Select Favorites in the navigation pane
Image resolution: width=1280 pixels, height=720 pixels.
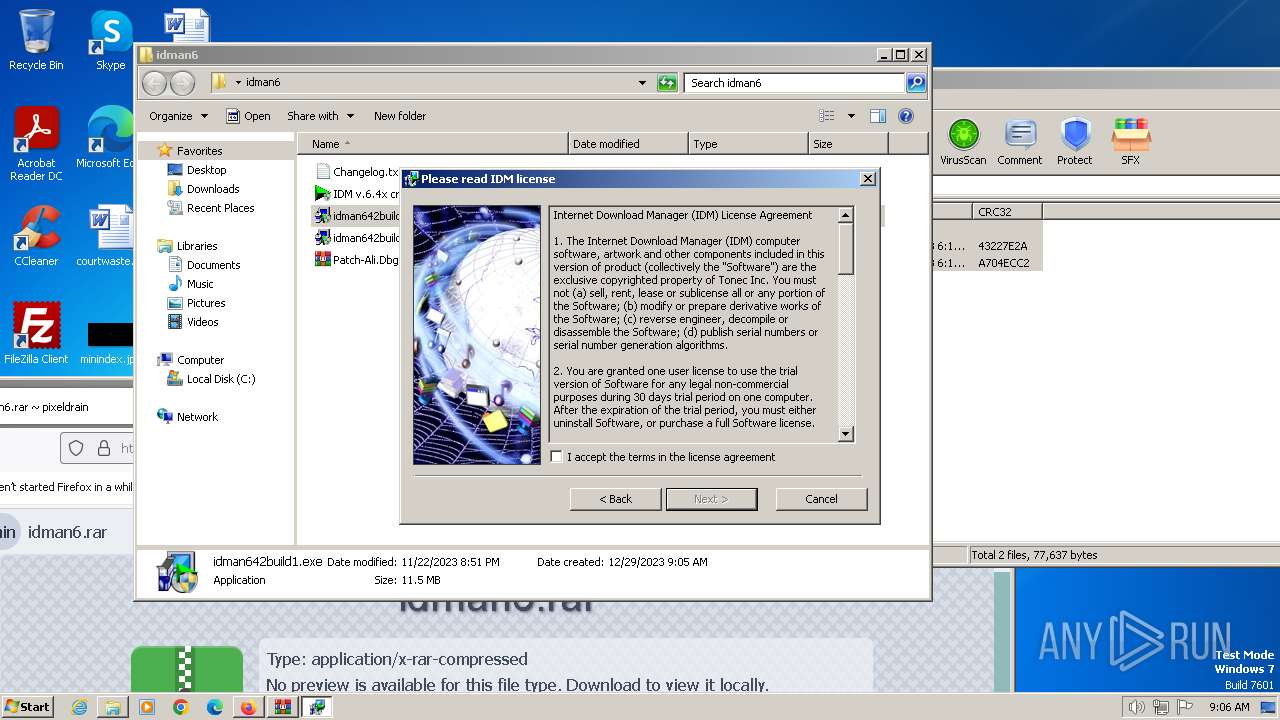199,151
